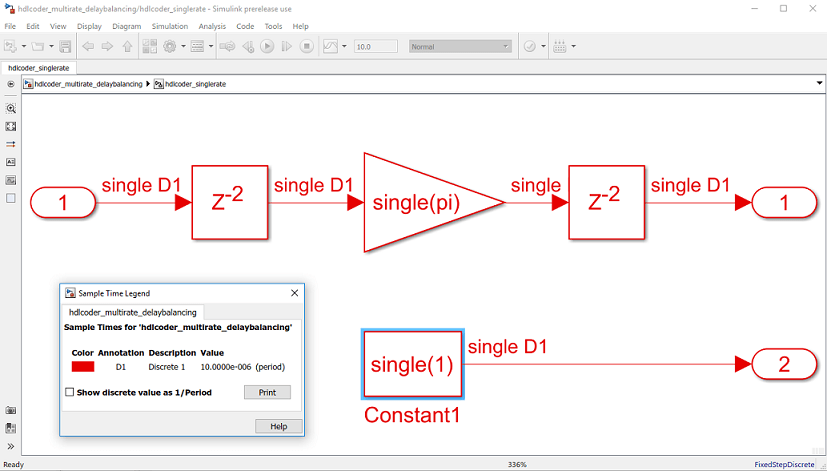Click hdlcoder_singlerate in breadcrumb path
This screenshot has height=471, width=827.
click(x=196, y=84)
